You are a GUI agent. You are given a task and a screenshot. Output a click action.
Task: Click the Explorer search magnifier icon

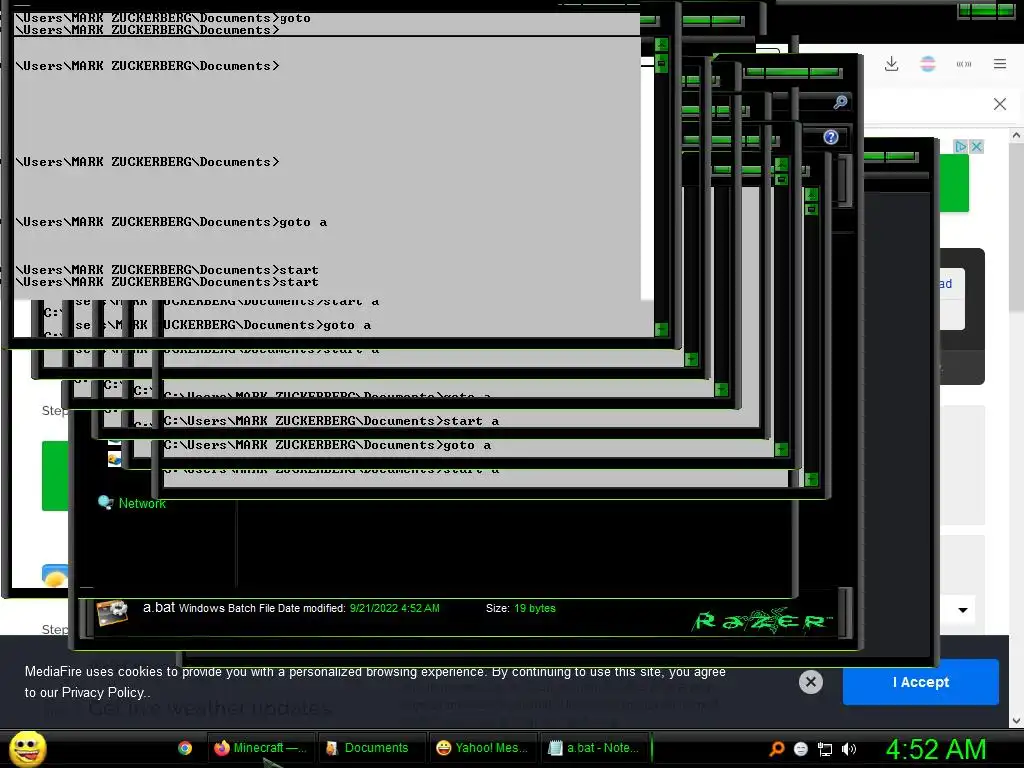[x=840, y=102]
